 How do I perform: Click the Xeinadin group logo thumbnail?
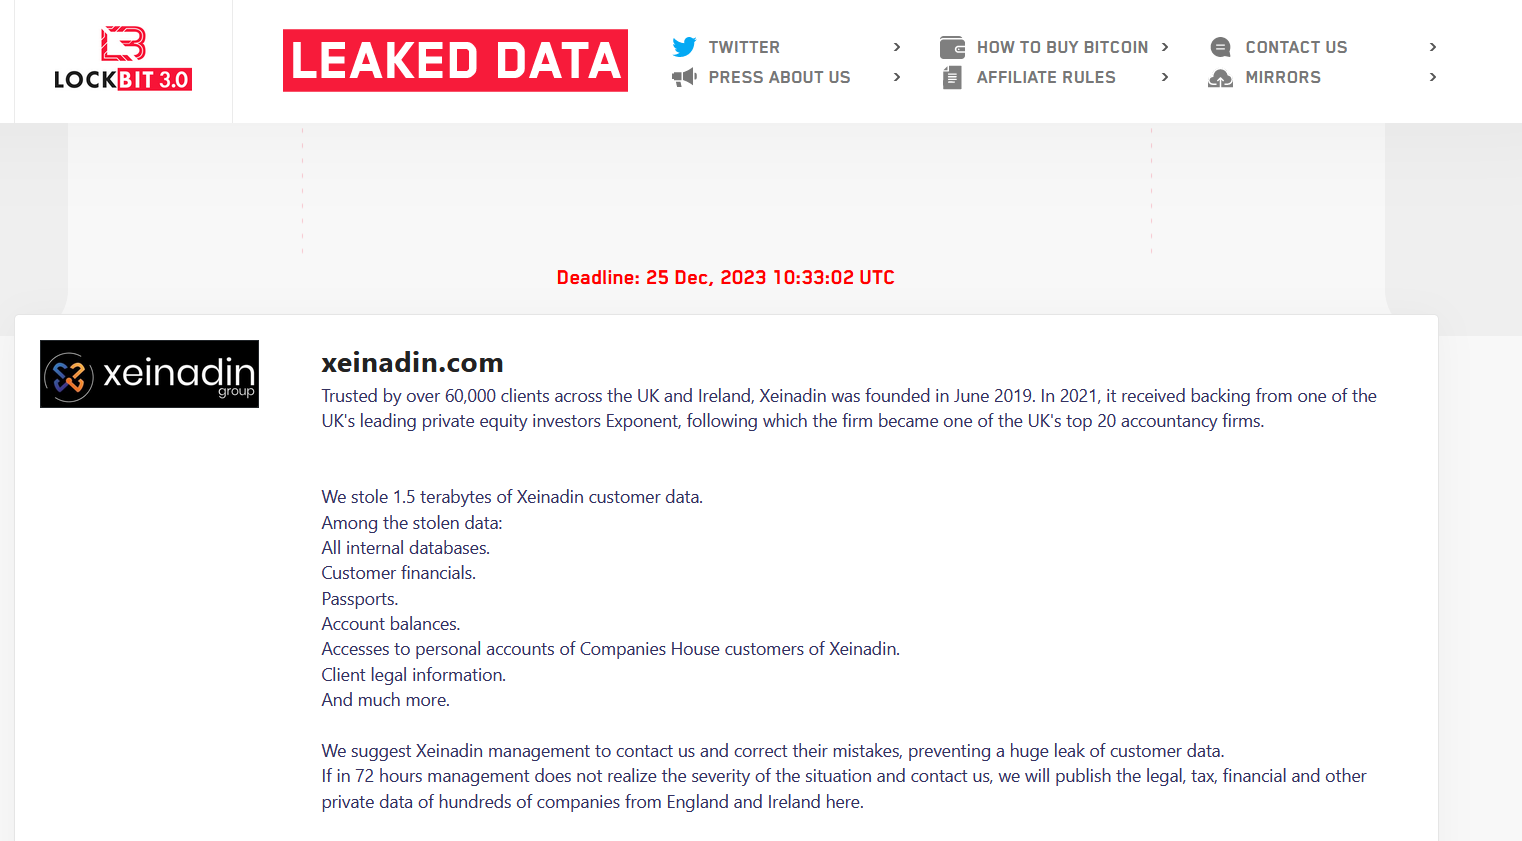[x=149, y=374]
